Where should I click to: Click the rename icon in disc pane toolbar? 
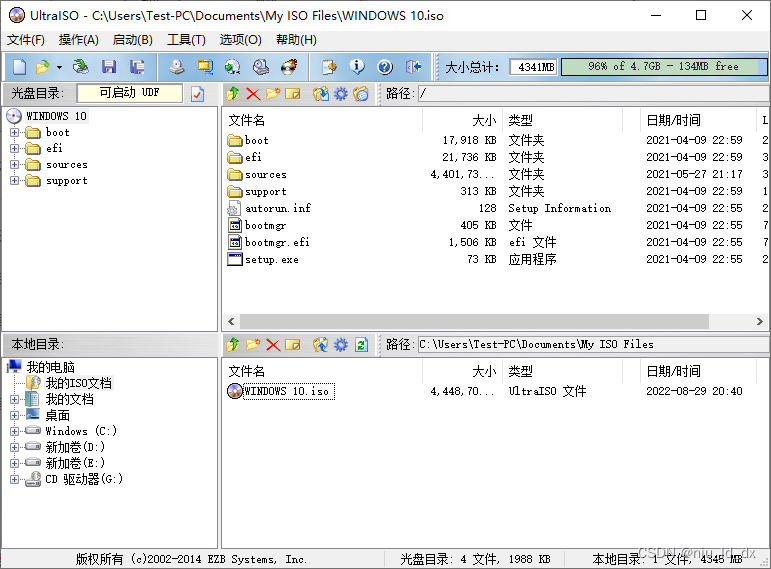[293, 93]
